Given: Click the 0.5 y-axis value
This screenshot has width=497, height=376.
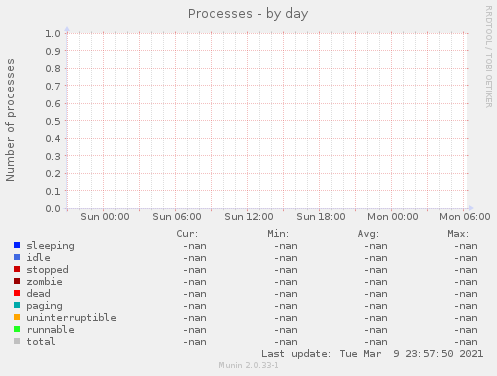Looking at the screenshot, I should [53, 121].
